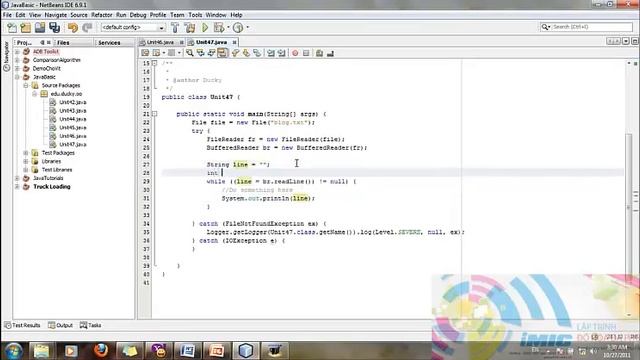Select the Truck Loading project
Screen dimensions: 640x360
click(51, 187)
